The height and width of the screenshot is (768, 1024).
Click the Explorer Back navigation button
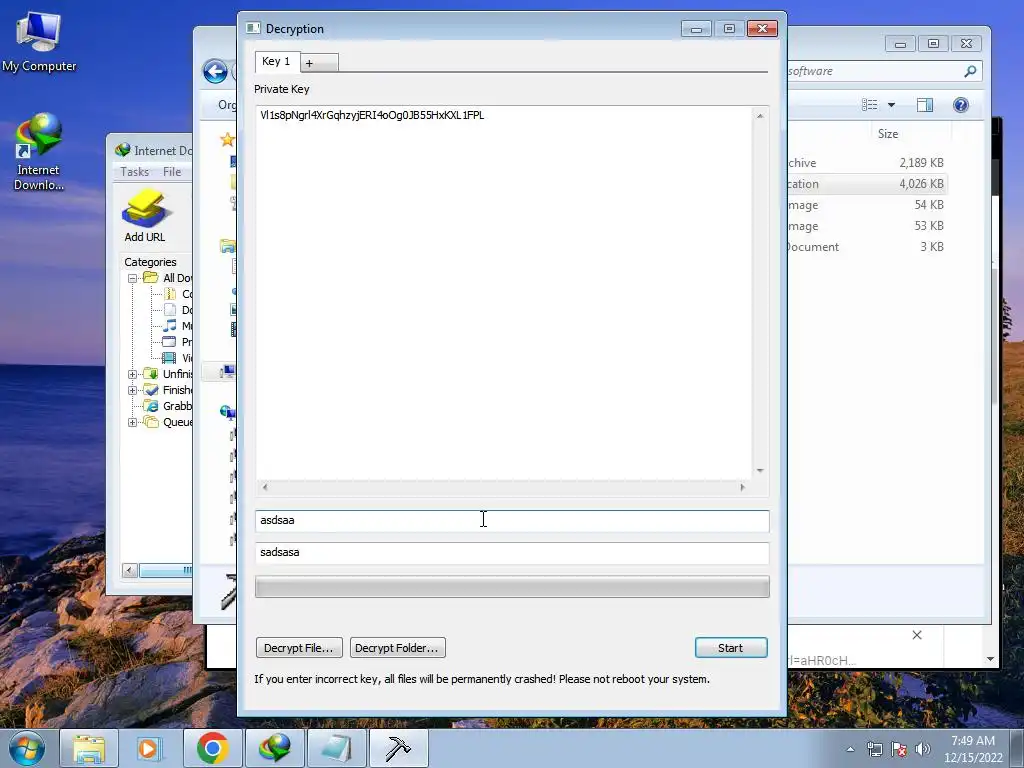(215, 71)
